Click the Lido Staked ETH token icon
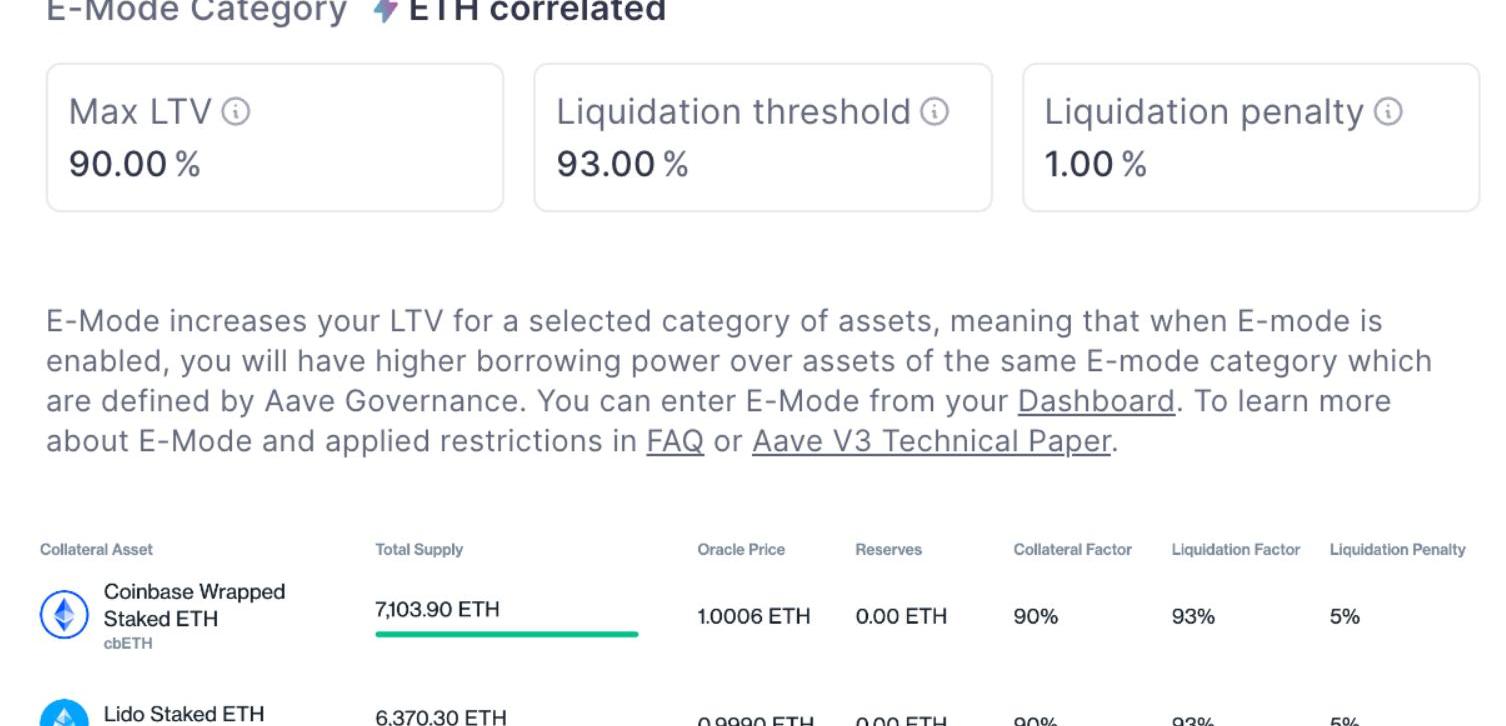 [64, 716]
